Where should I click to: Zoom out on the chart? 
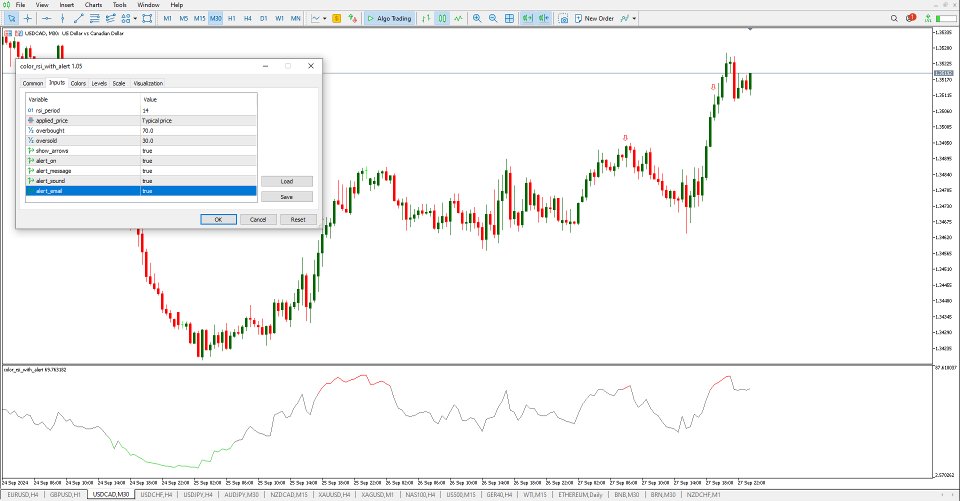point(493,18)
